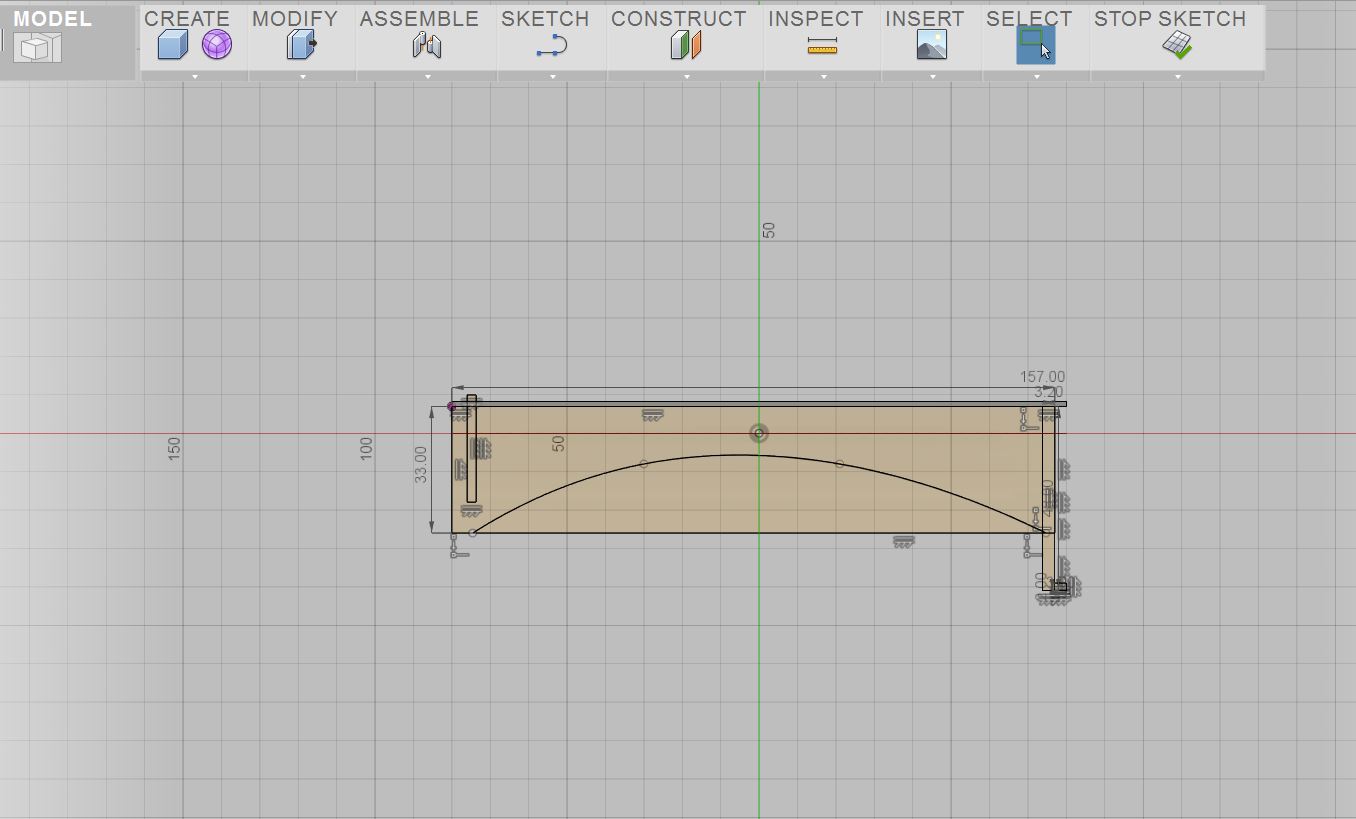Expand the INSERT dropdown arrow
1356x819 pixels.
pos(932,76)
